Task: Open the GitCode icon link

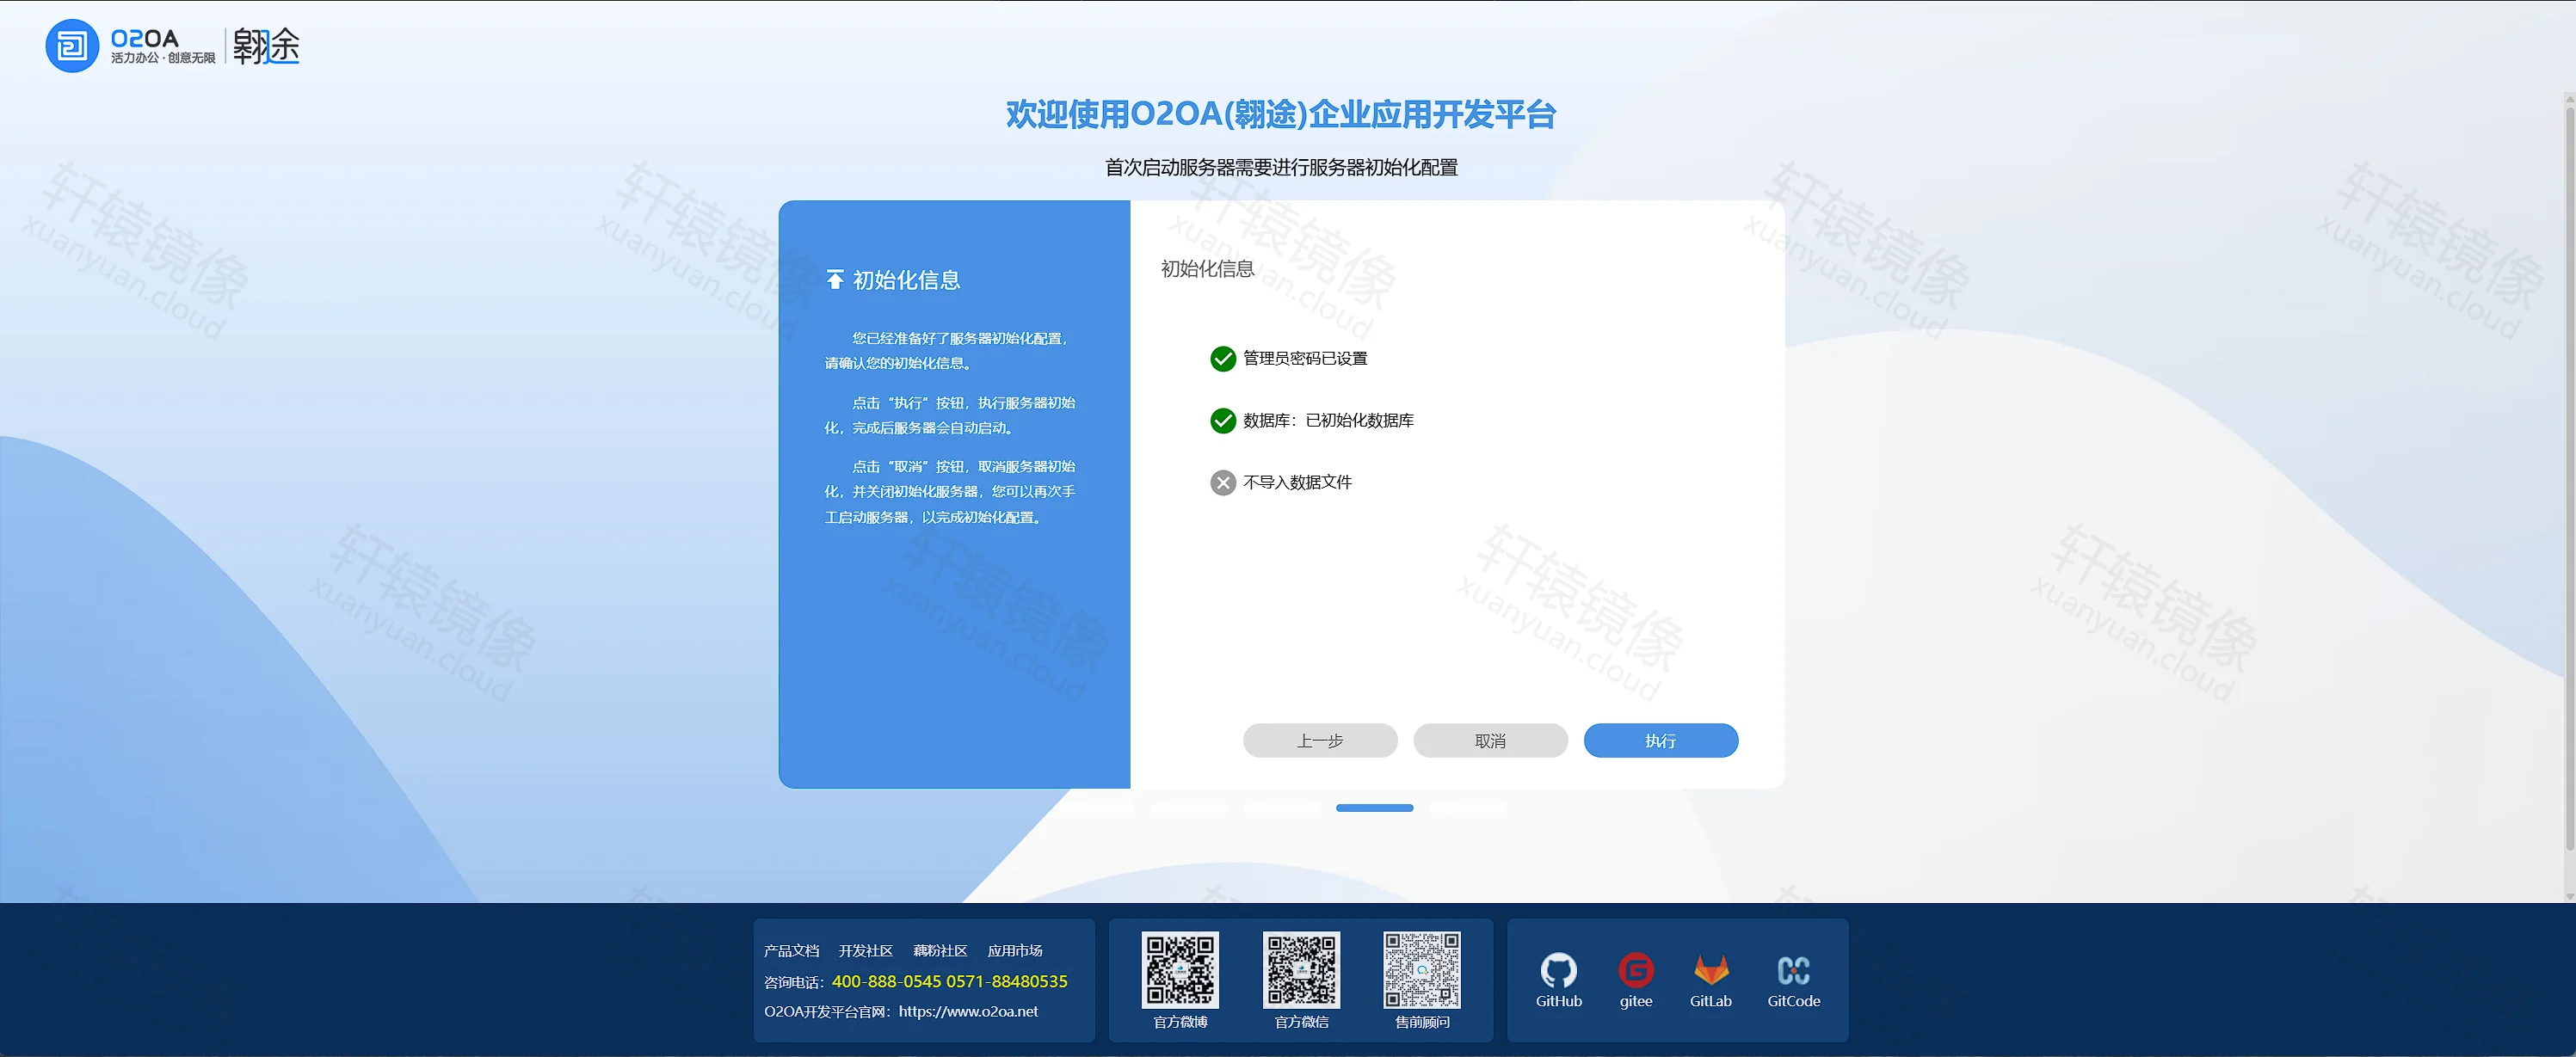Action: tap(1793, 970)
